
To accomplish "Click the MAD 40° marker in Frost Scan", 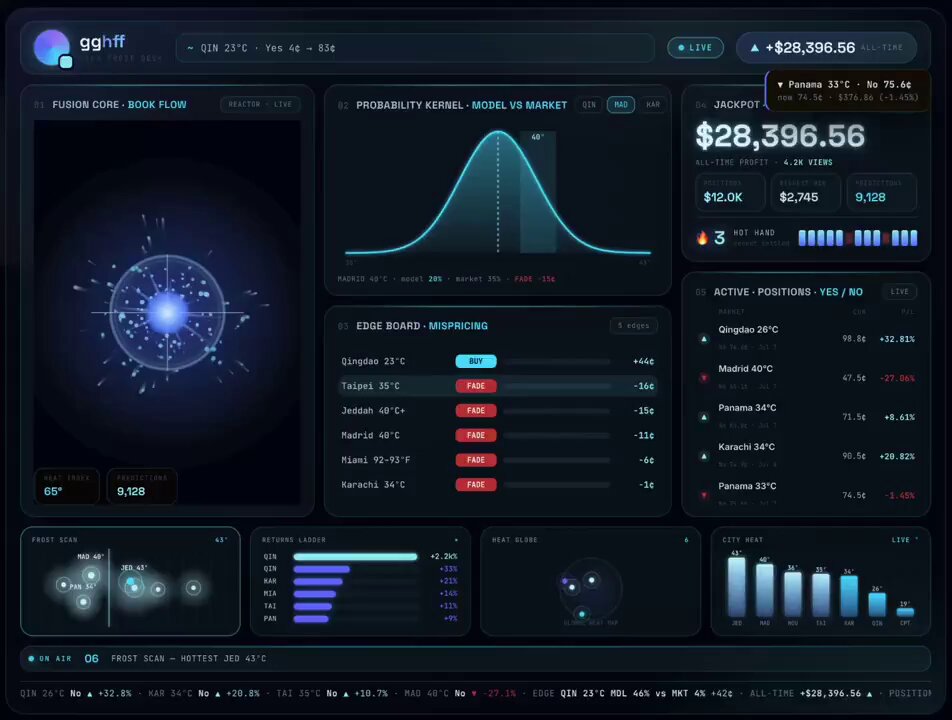I will point(91,574).
